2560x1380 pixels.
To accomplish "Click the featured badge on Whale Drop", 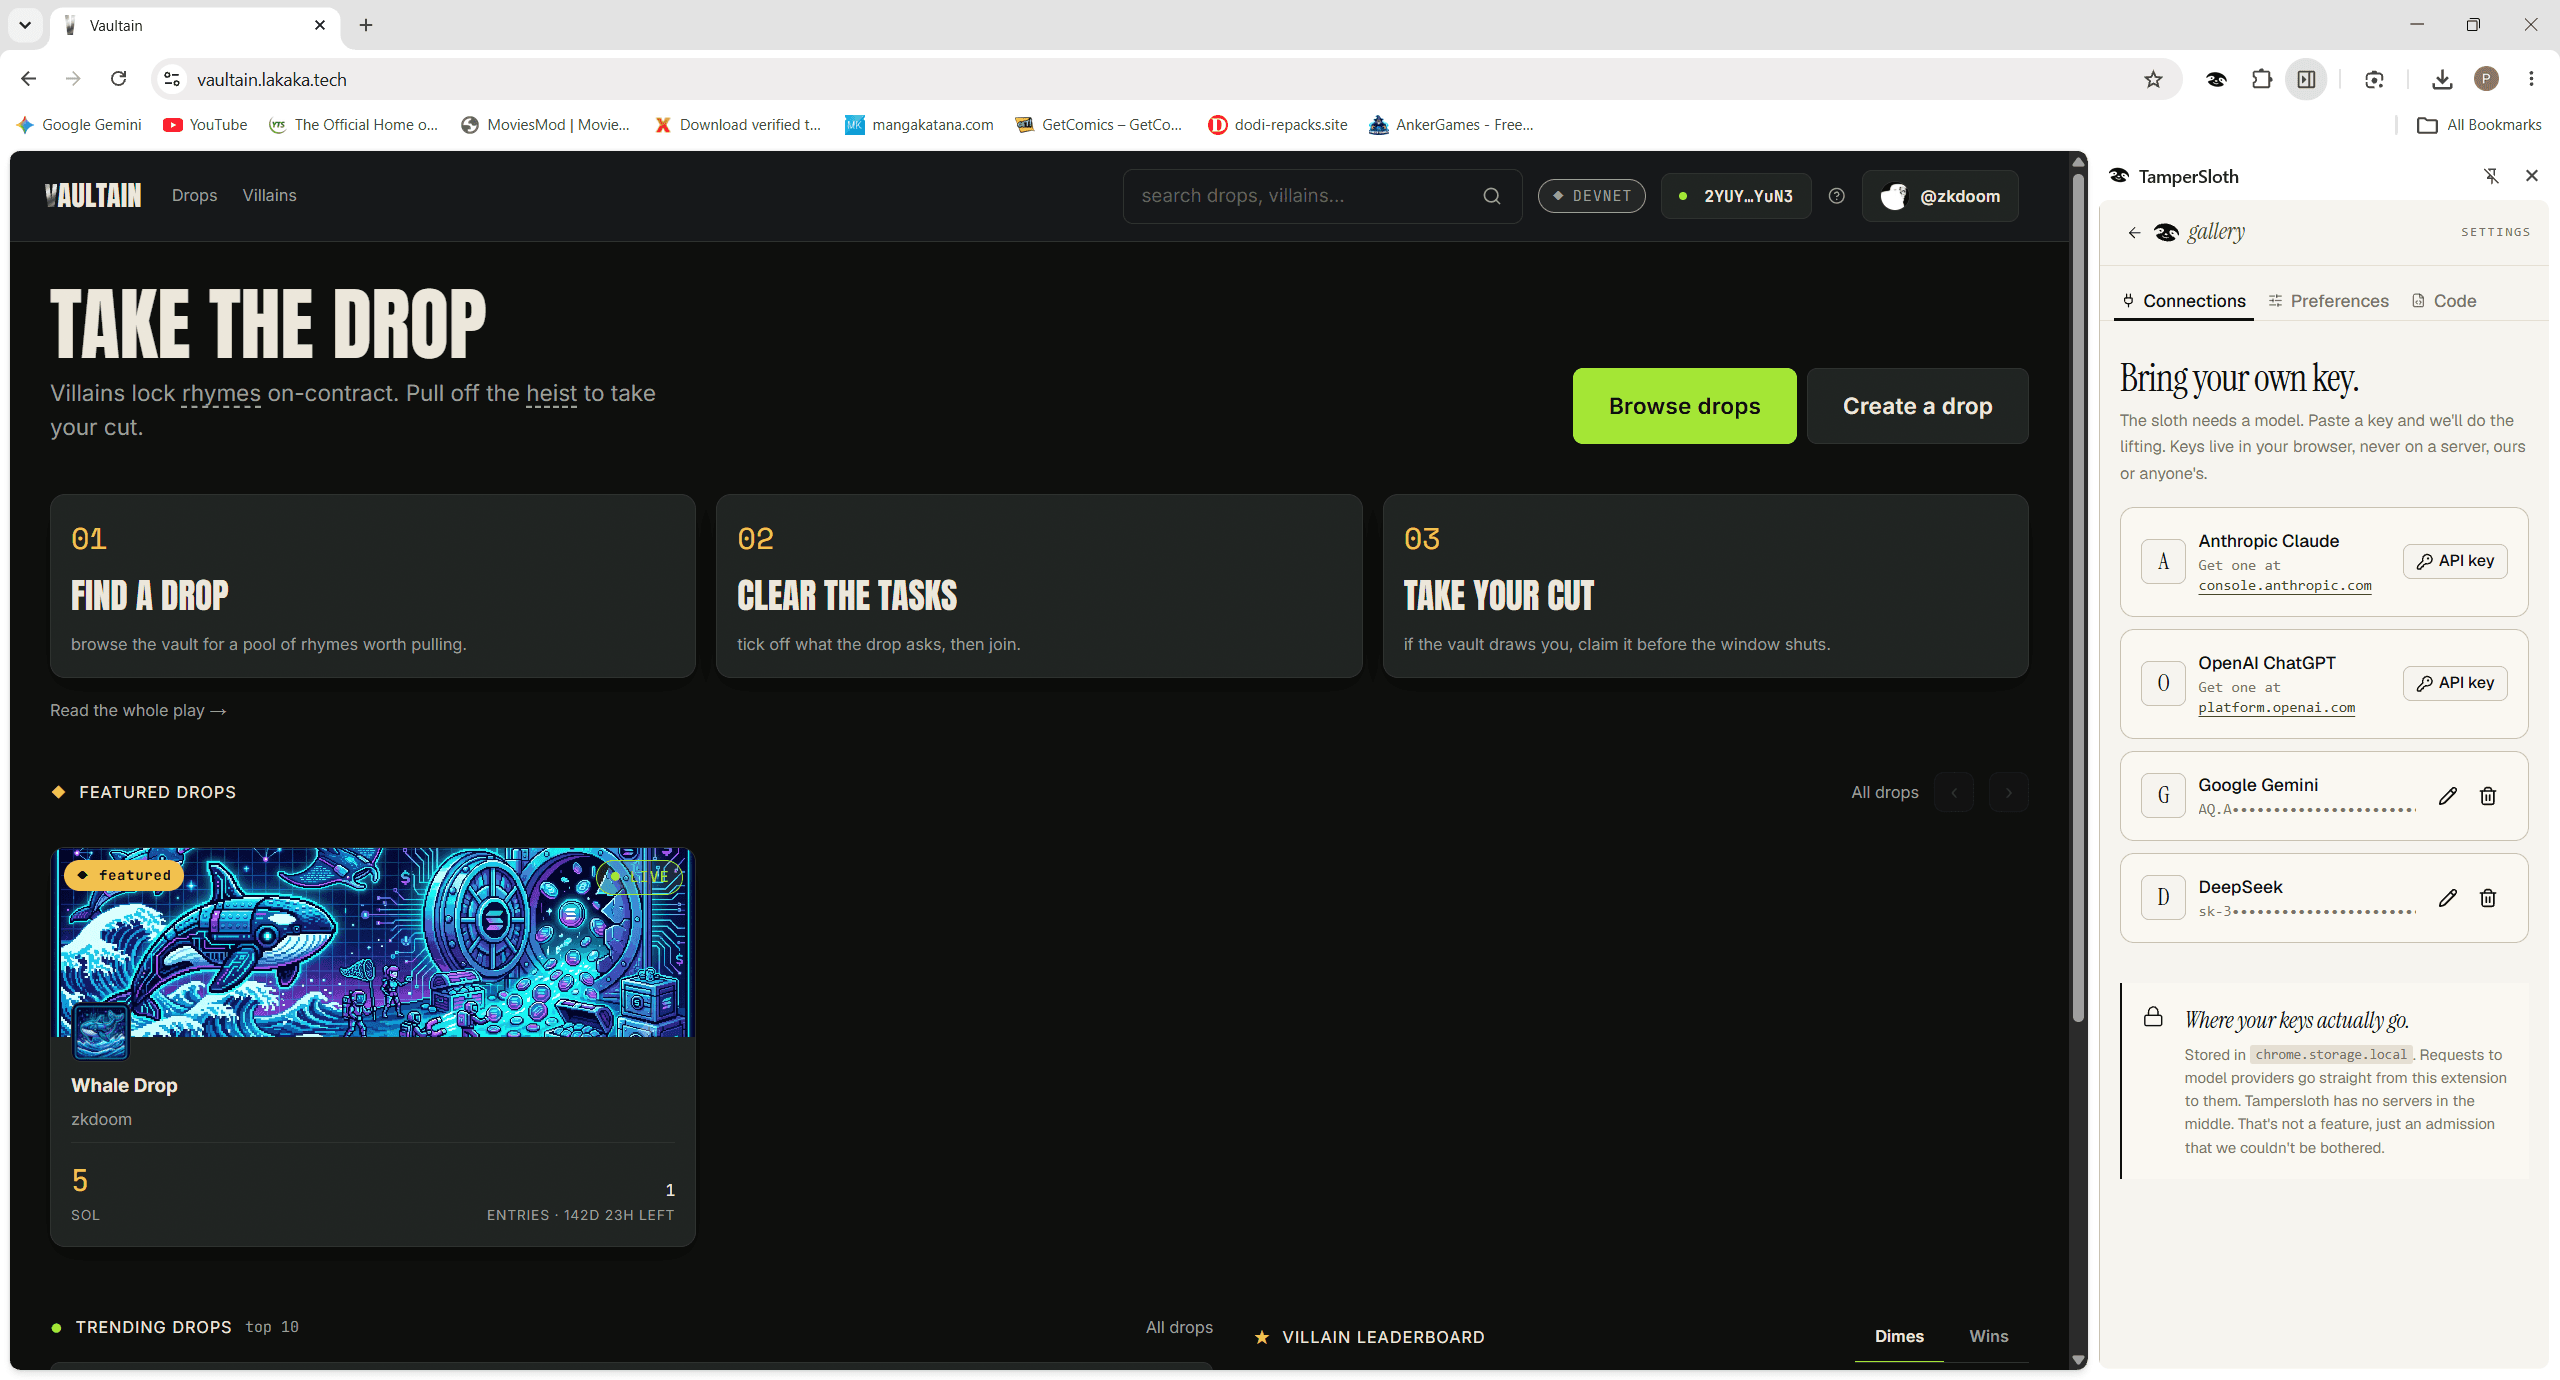I will click(x=124, y=875).
